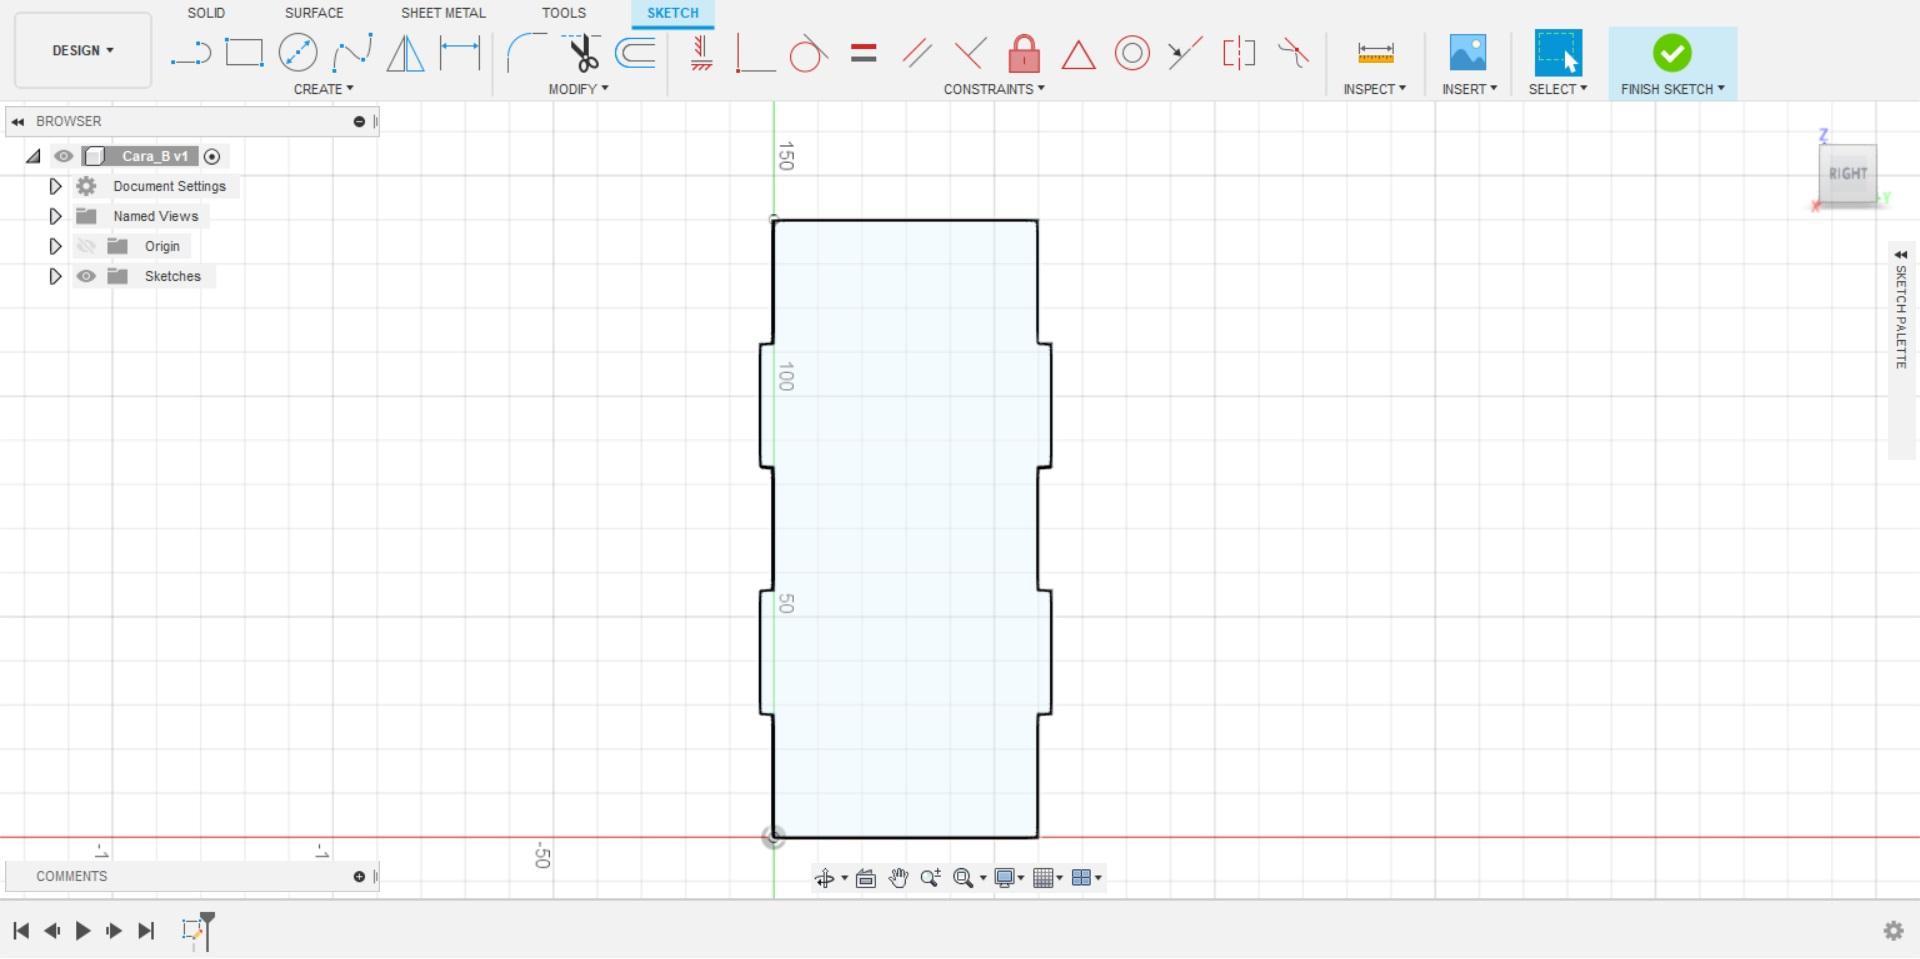Select the Line tool

click(190, 53)
